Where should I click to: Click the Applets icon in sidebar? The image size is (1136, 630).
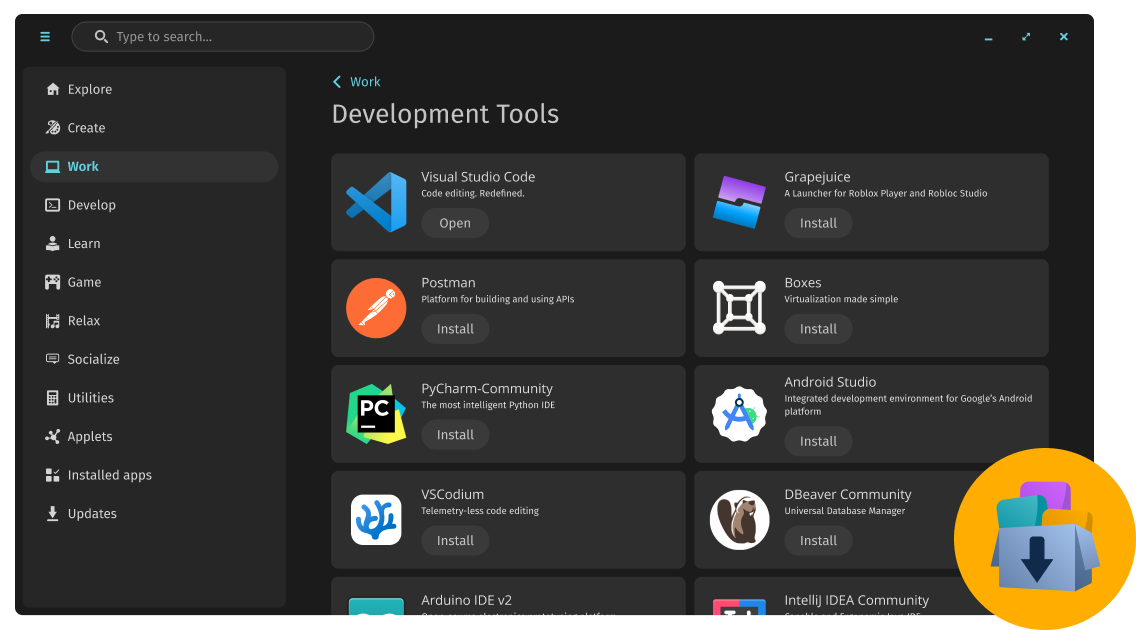coord(52,436)
